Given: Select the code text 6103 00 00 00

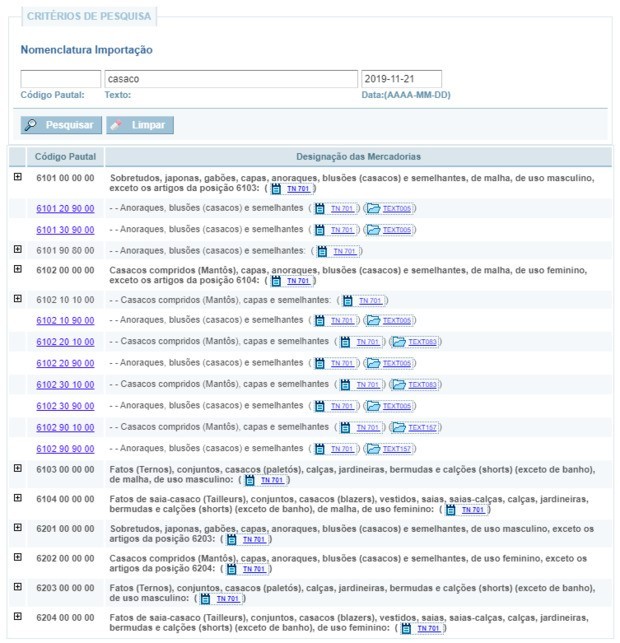Looking at the screenshot, I should (65, 470).
